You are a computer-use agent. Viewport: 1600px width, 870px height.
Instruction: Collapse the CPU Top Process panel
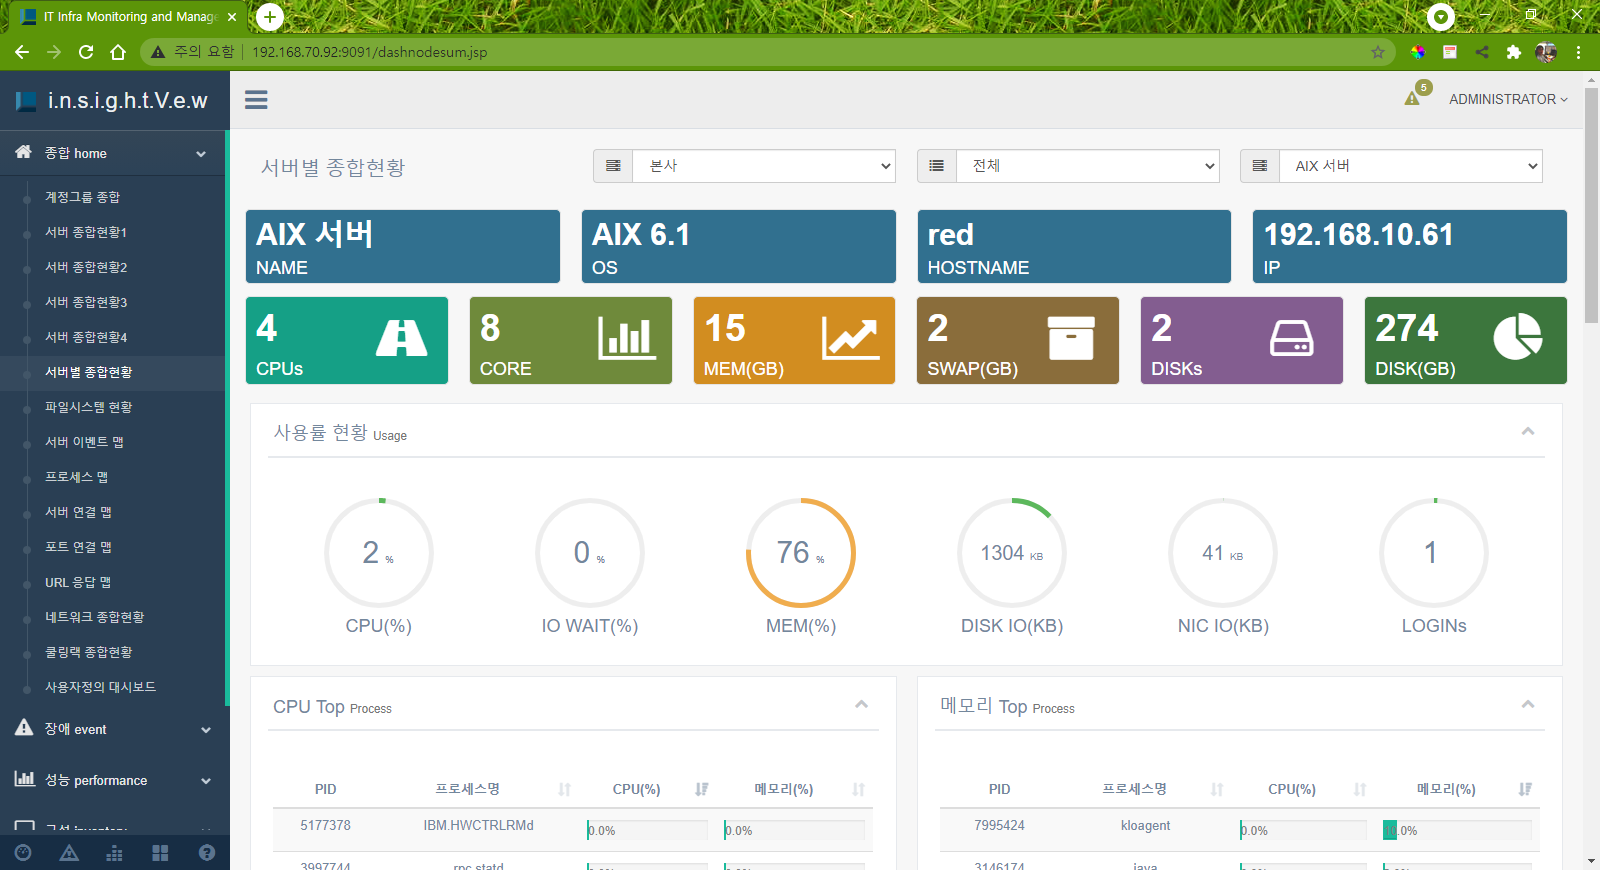click(861, 705)
